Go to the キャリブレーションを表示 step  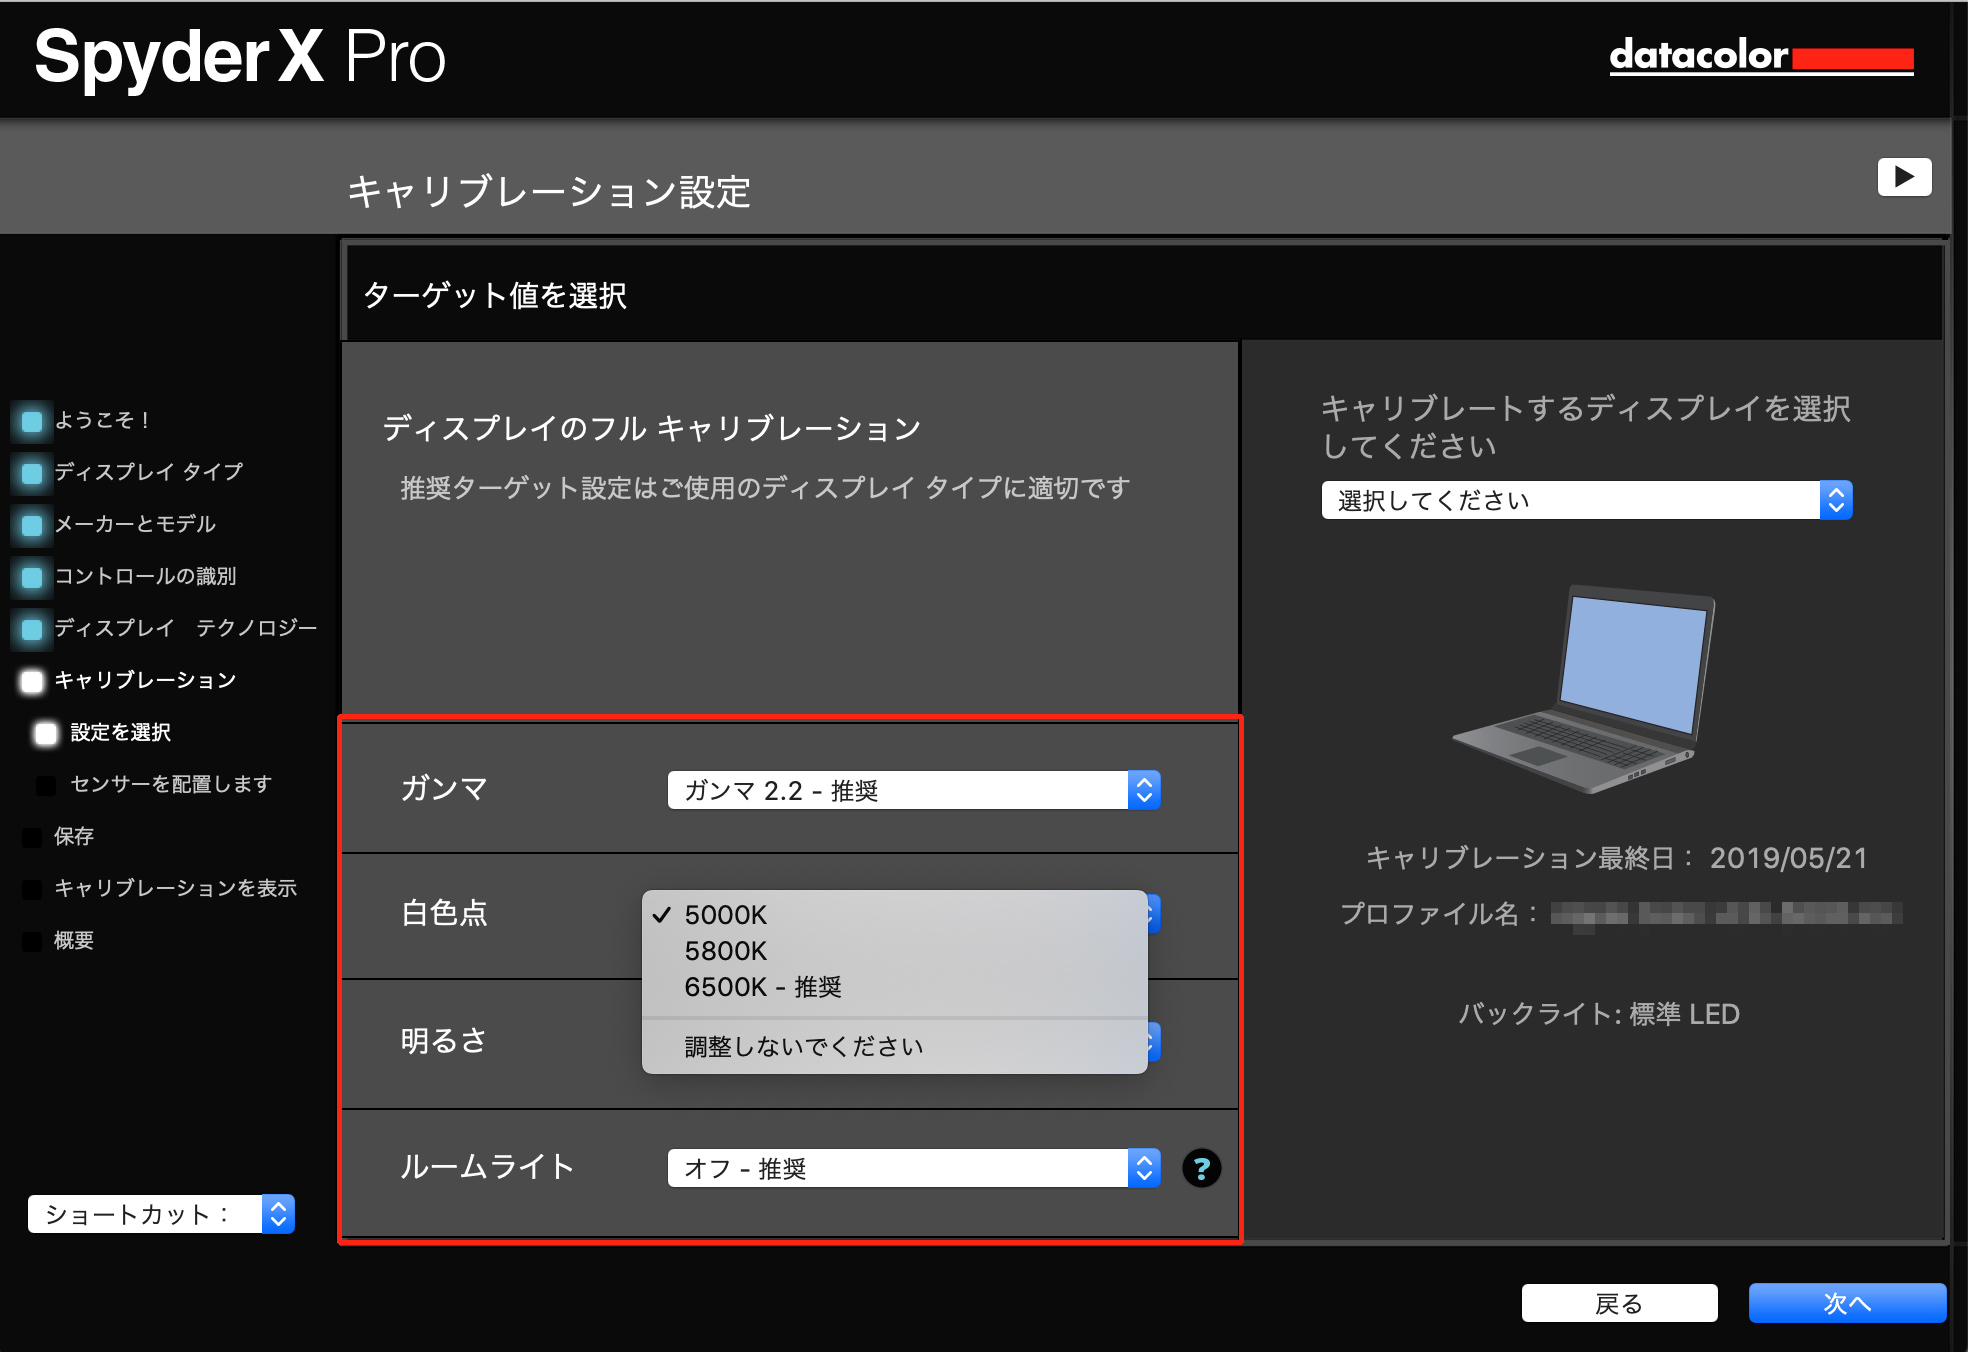pos(161,888)
